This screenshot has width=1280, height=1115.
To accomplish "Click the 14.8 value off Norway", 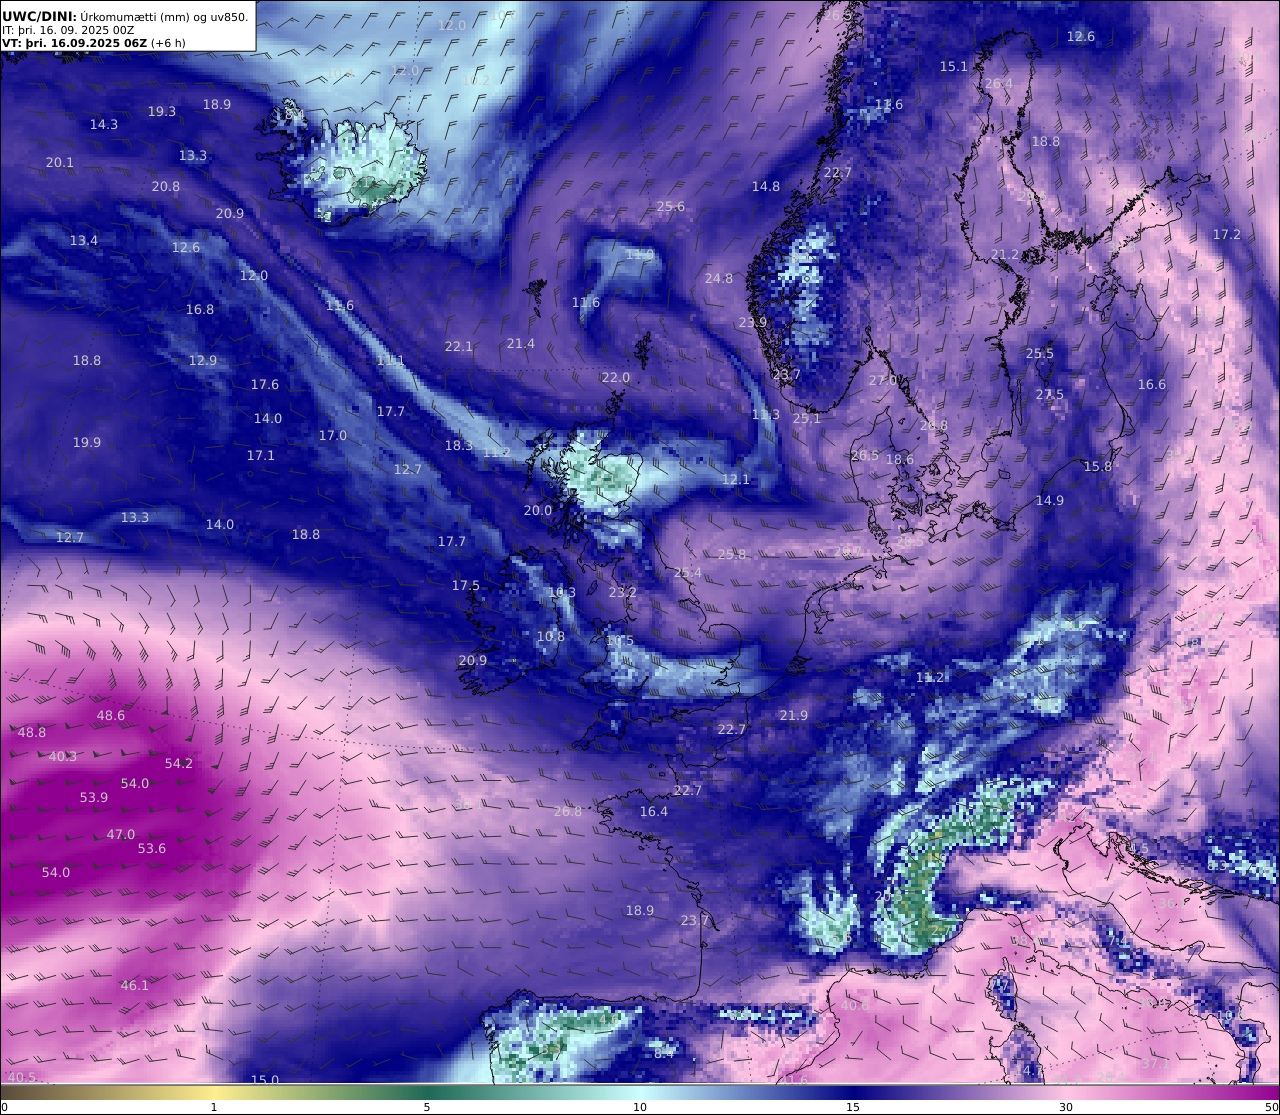I will (766, 186).
